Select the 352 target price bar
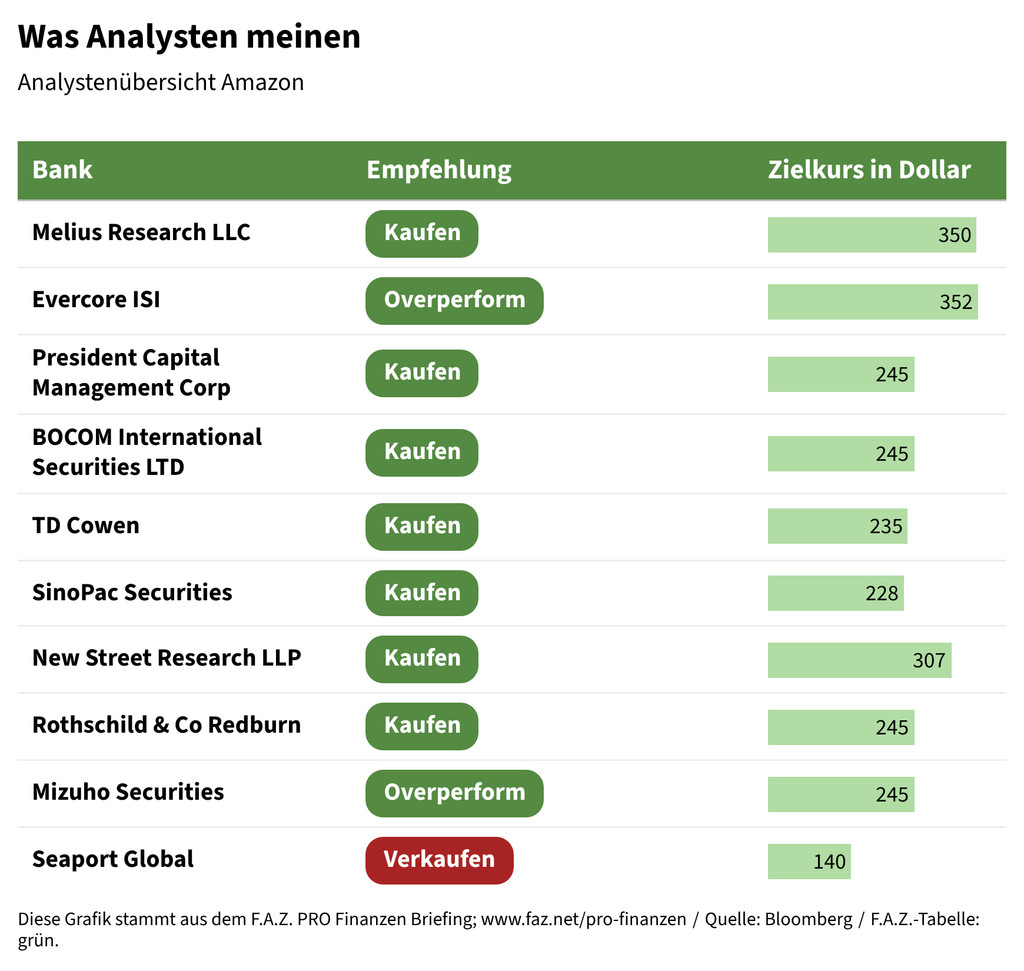Screen dimensions: 1024x971 (872, 301)
